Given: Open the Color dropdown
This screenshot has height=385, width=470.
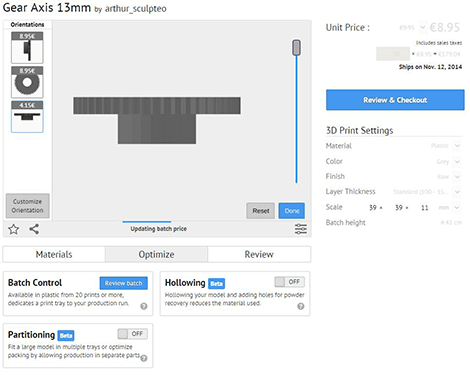Looking at the screenshot, I should (x=457, y=161).
